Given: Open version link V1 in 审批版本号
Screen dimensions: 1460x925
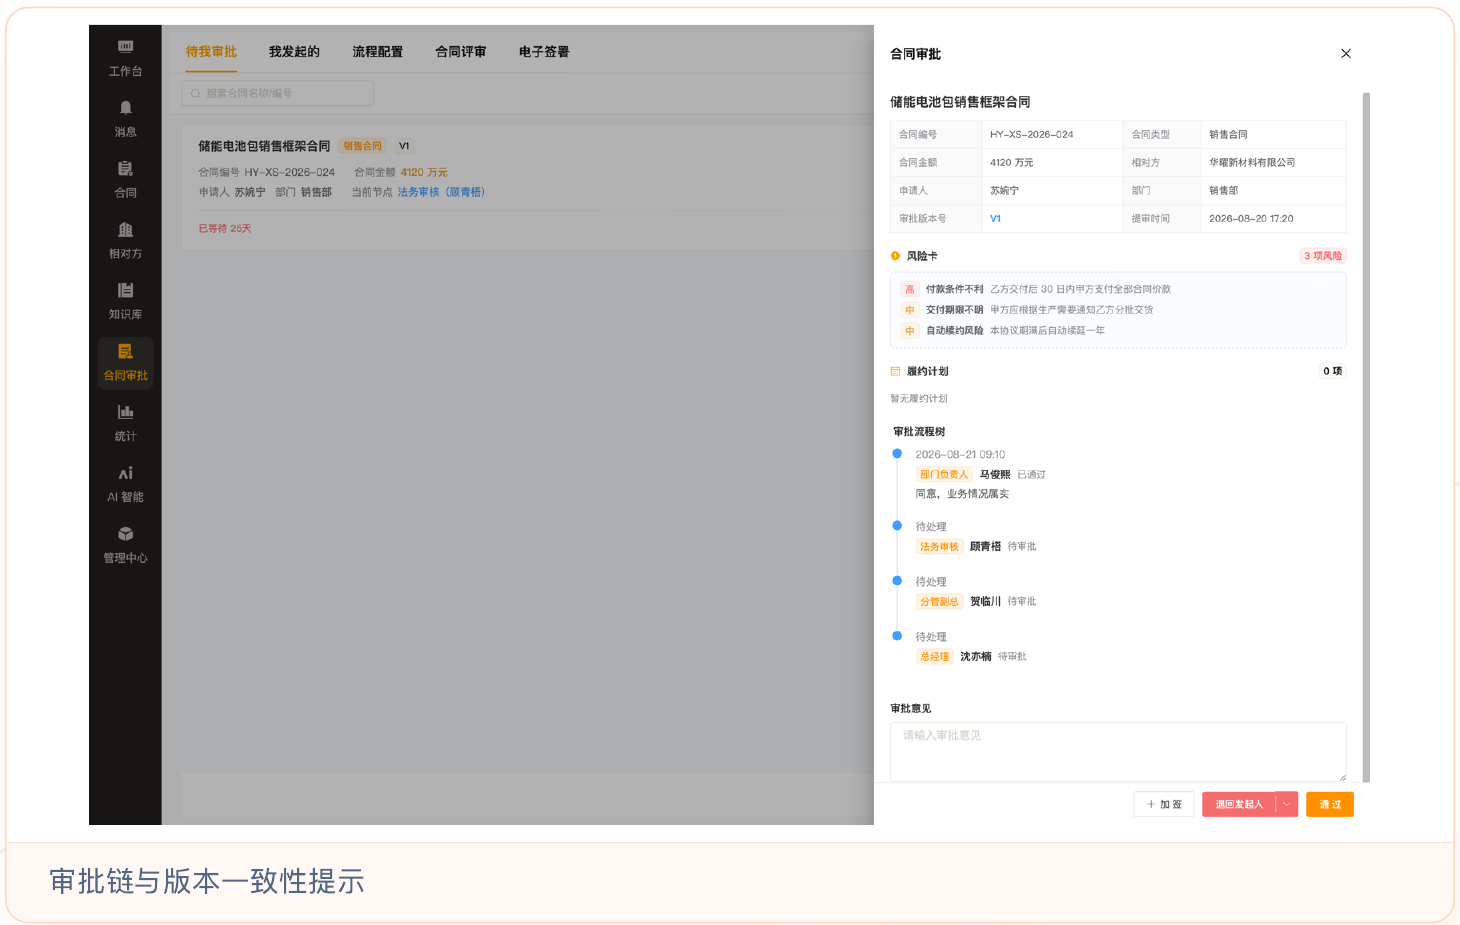Looking at the screenshot, I should point(995,218).
